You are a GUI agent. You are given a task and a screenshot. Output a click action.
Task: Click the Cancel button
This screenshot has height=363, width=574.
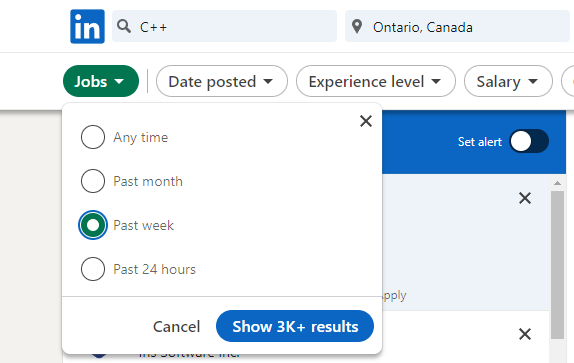point(176,326)
